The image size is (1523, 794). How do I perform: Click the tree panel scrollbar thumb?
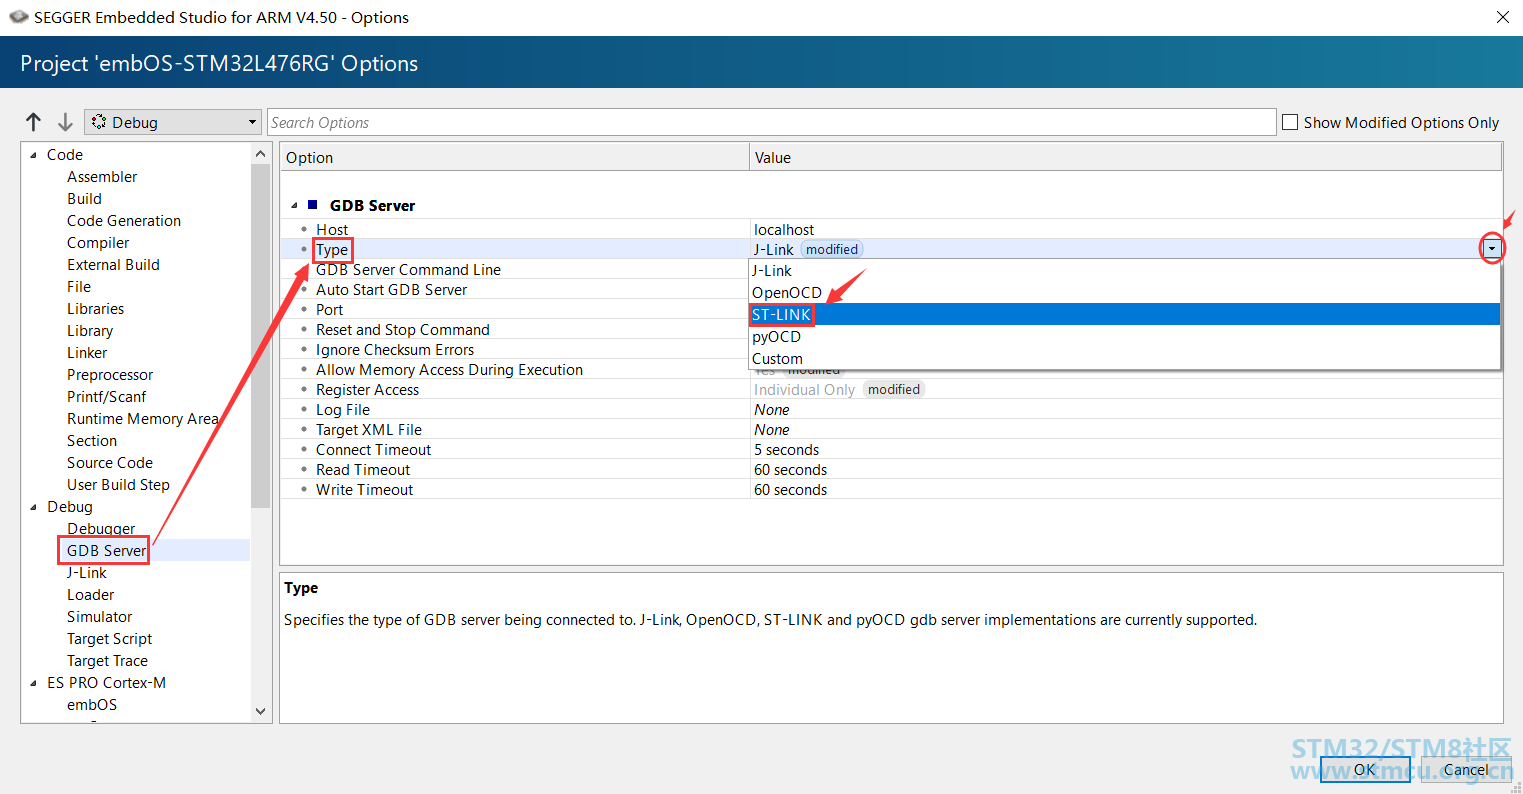coord(261,336)
